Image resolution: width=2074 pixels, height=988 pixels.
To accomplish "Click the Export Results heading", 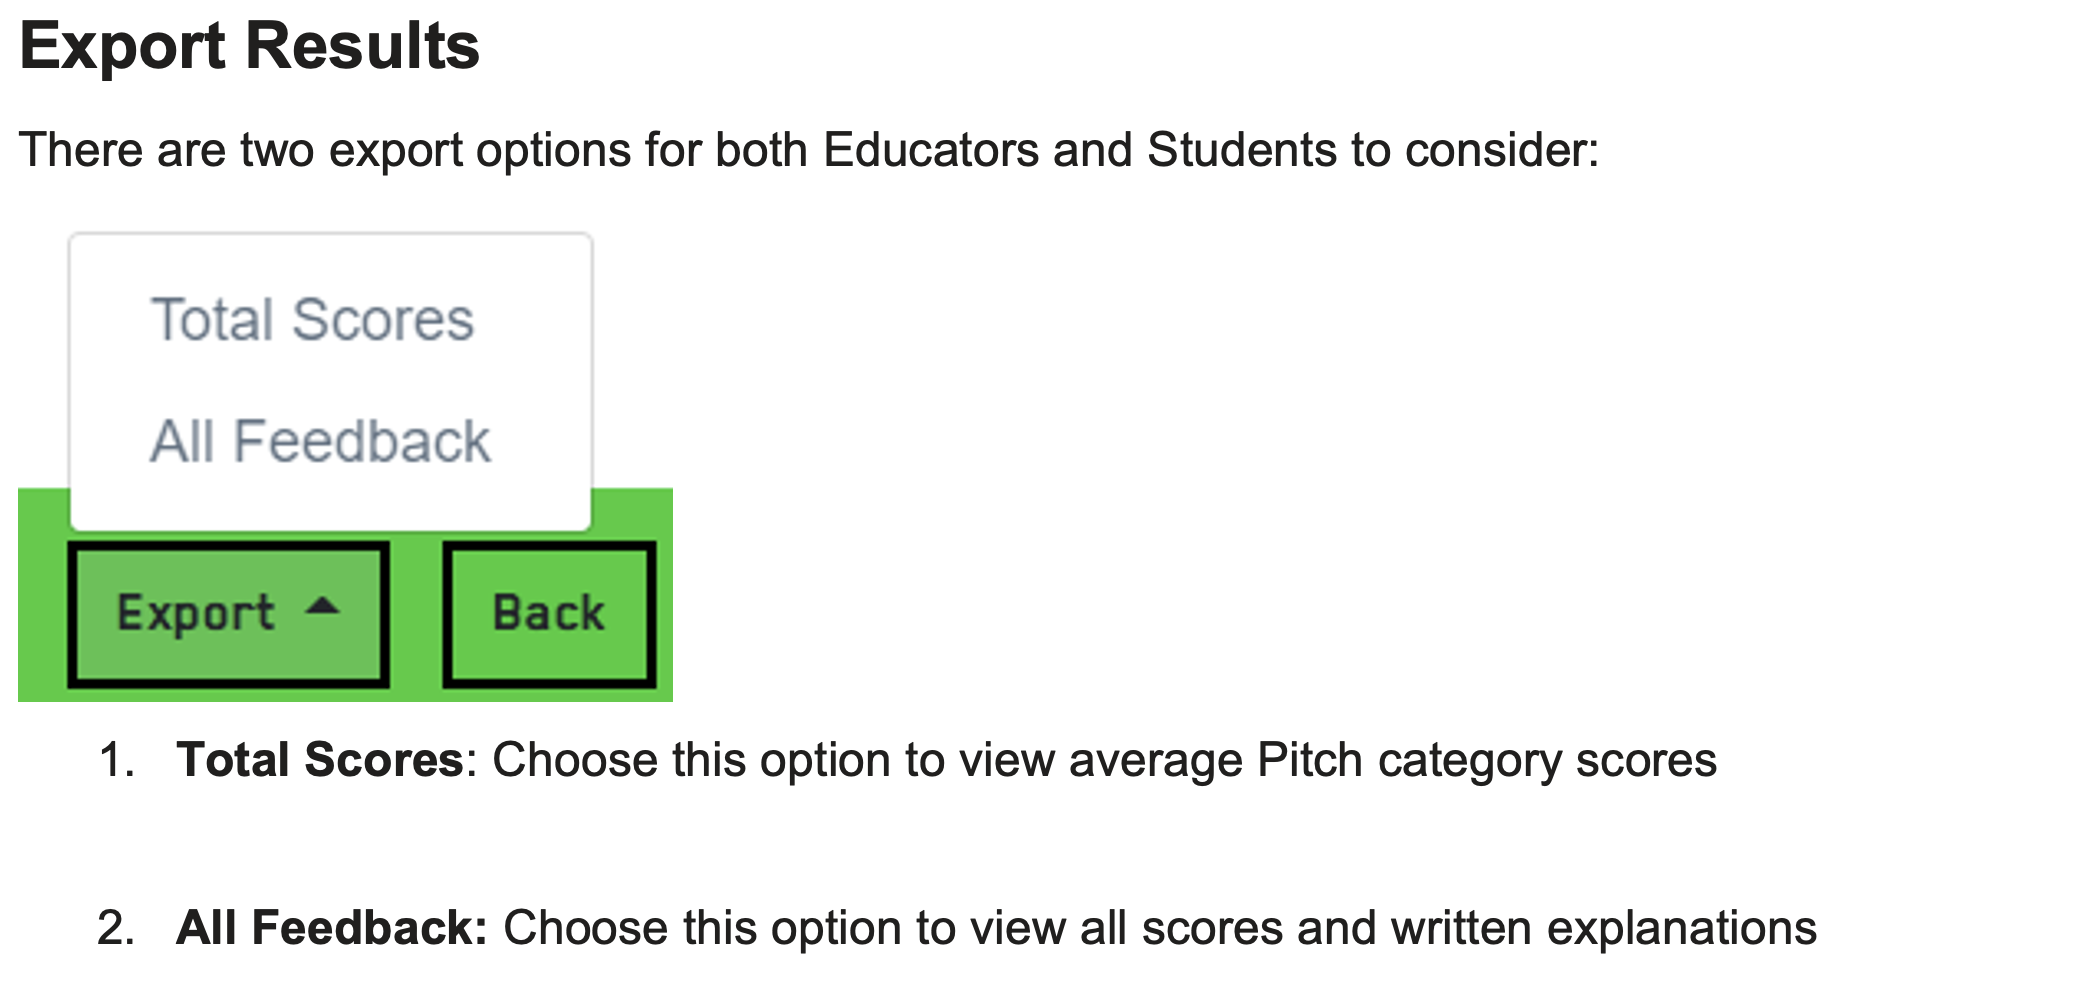I will pos(249,46).
